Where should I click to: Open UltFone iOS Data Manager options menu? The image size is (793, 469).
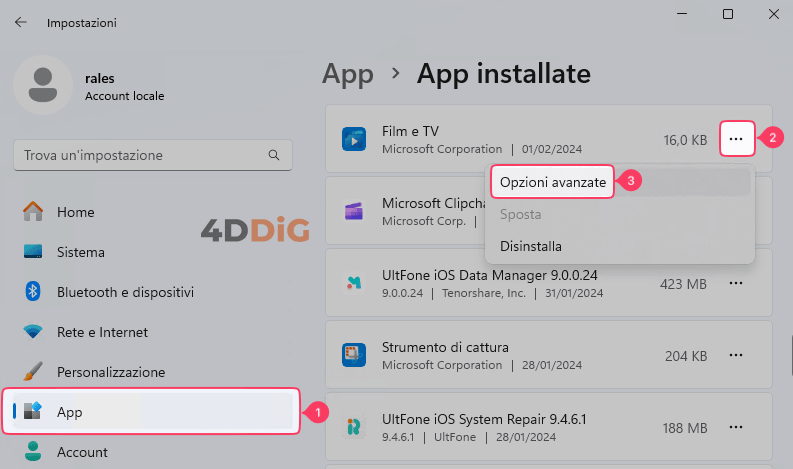pos(736,283)
